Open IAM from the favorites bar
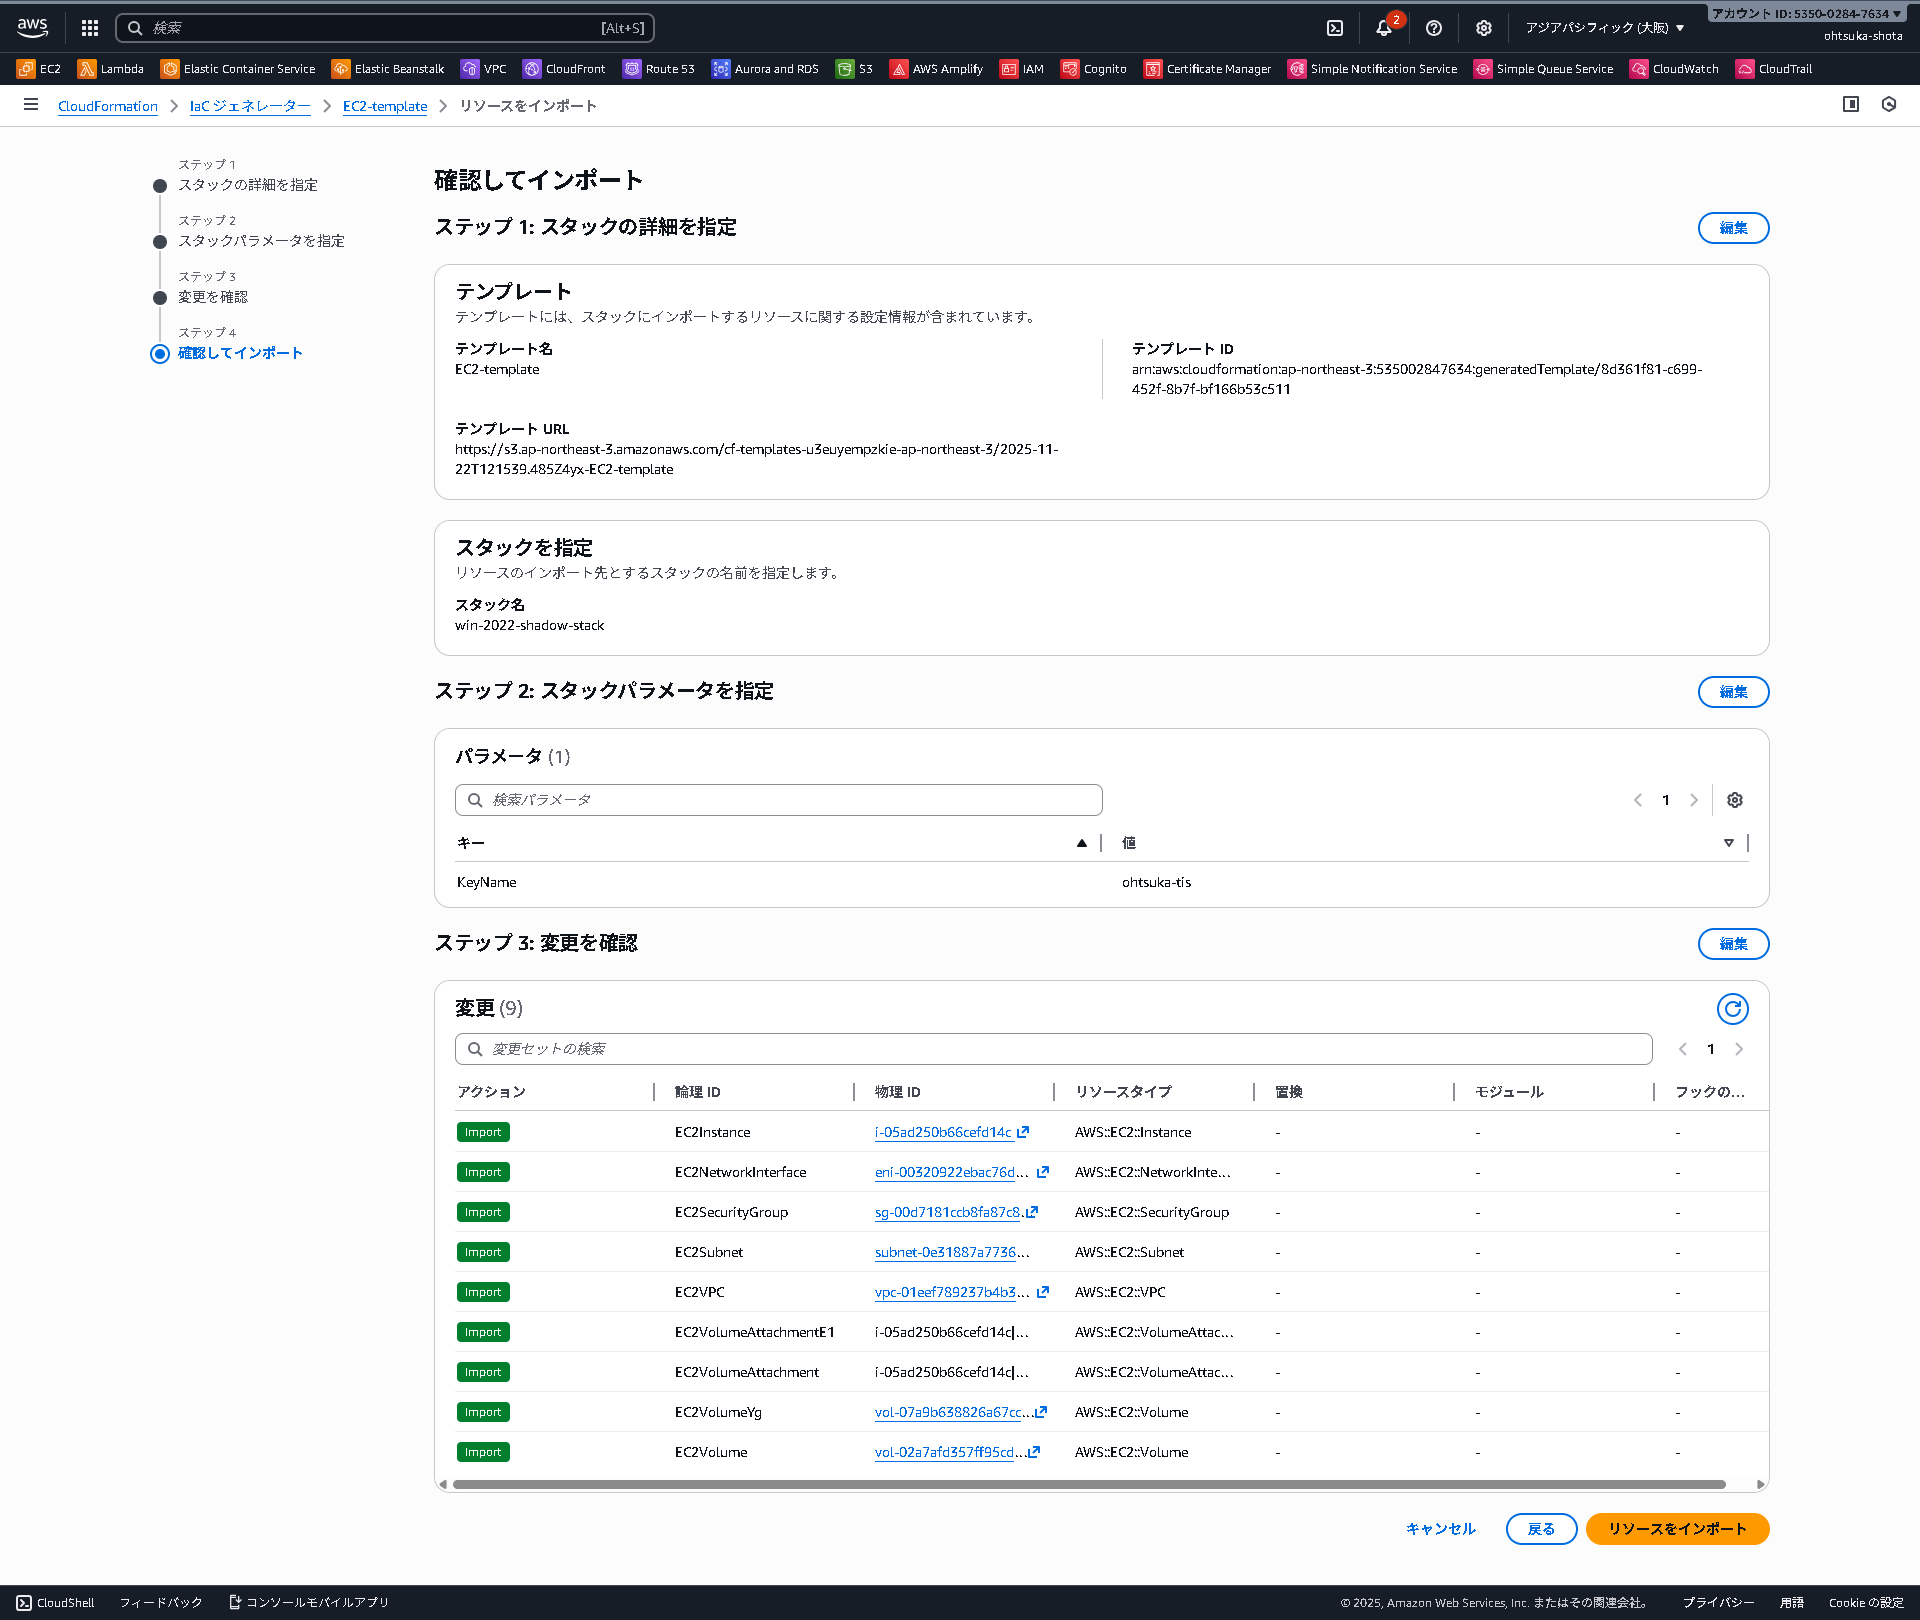Viewport: 1920px width, 1620px height. pos(1022,68)
